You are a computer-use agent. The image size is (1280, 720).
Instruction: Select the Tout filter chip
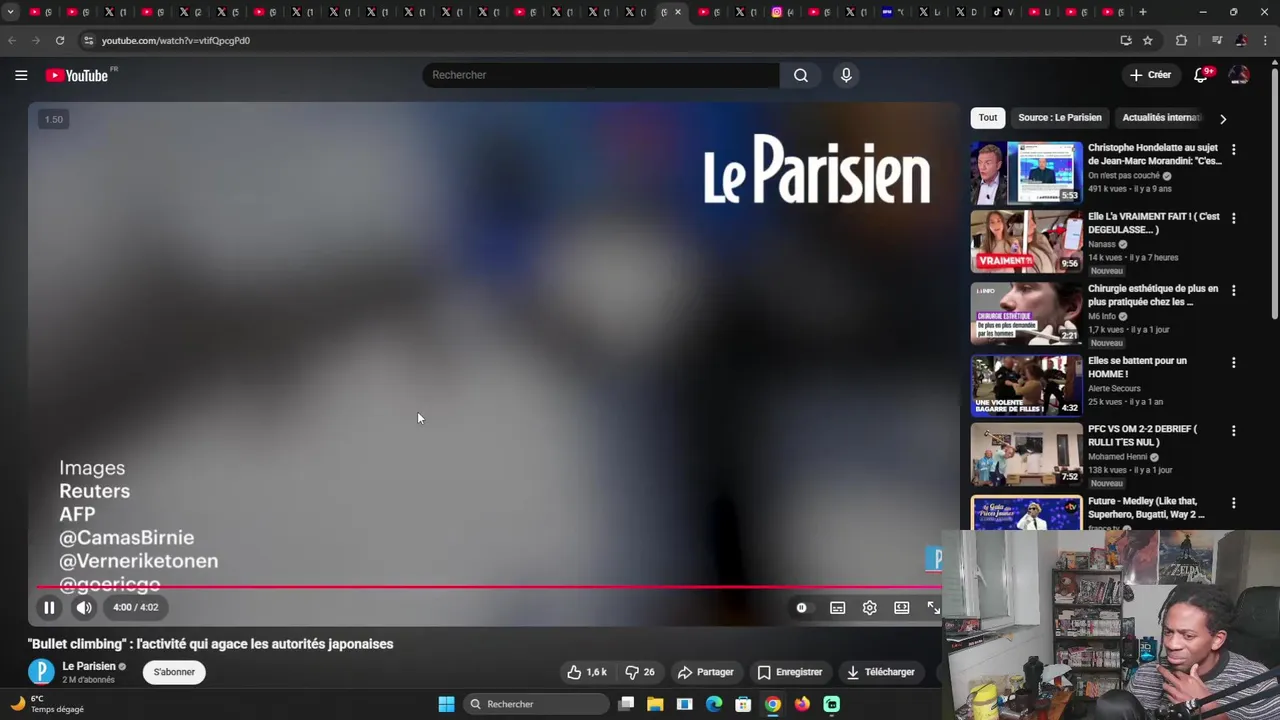click(x=988, y=118)
